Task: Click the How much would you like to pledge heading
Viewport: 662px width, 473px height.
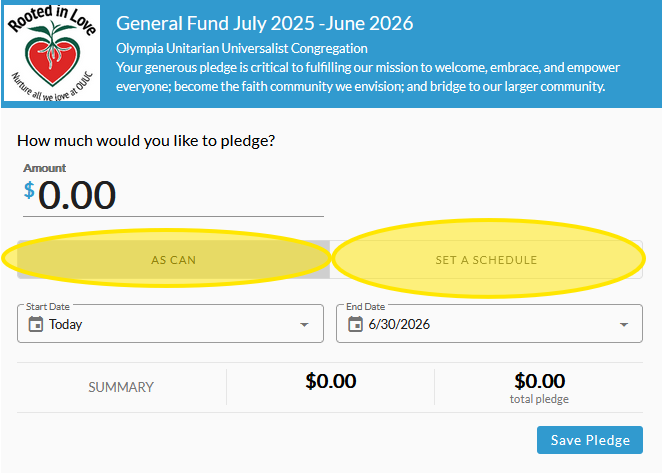Action: [x=146, y=141]
